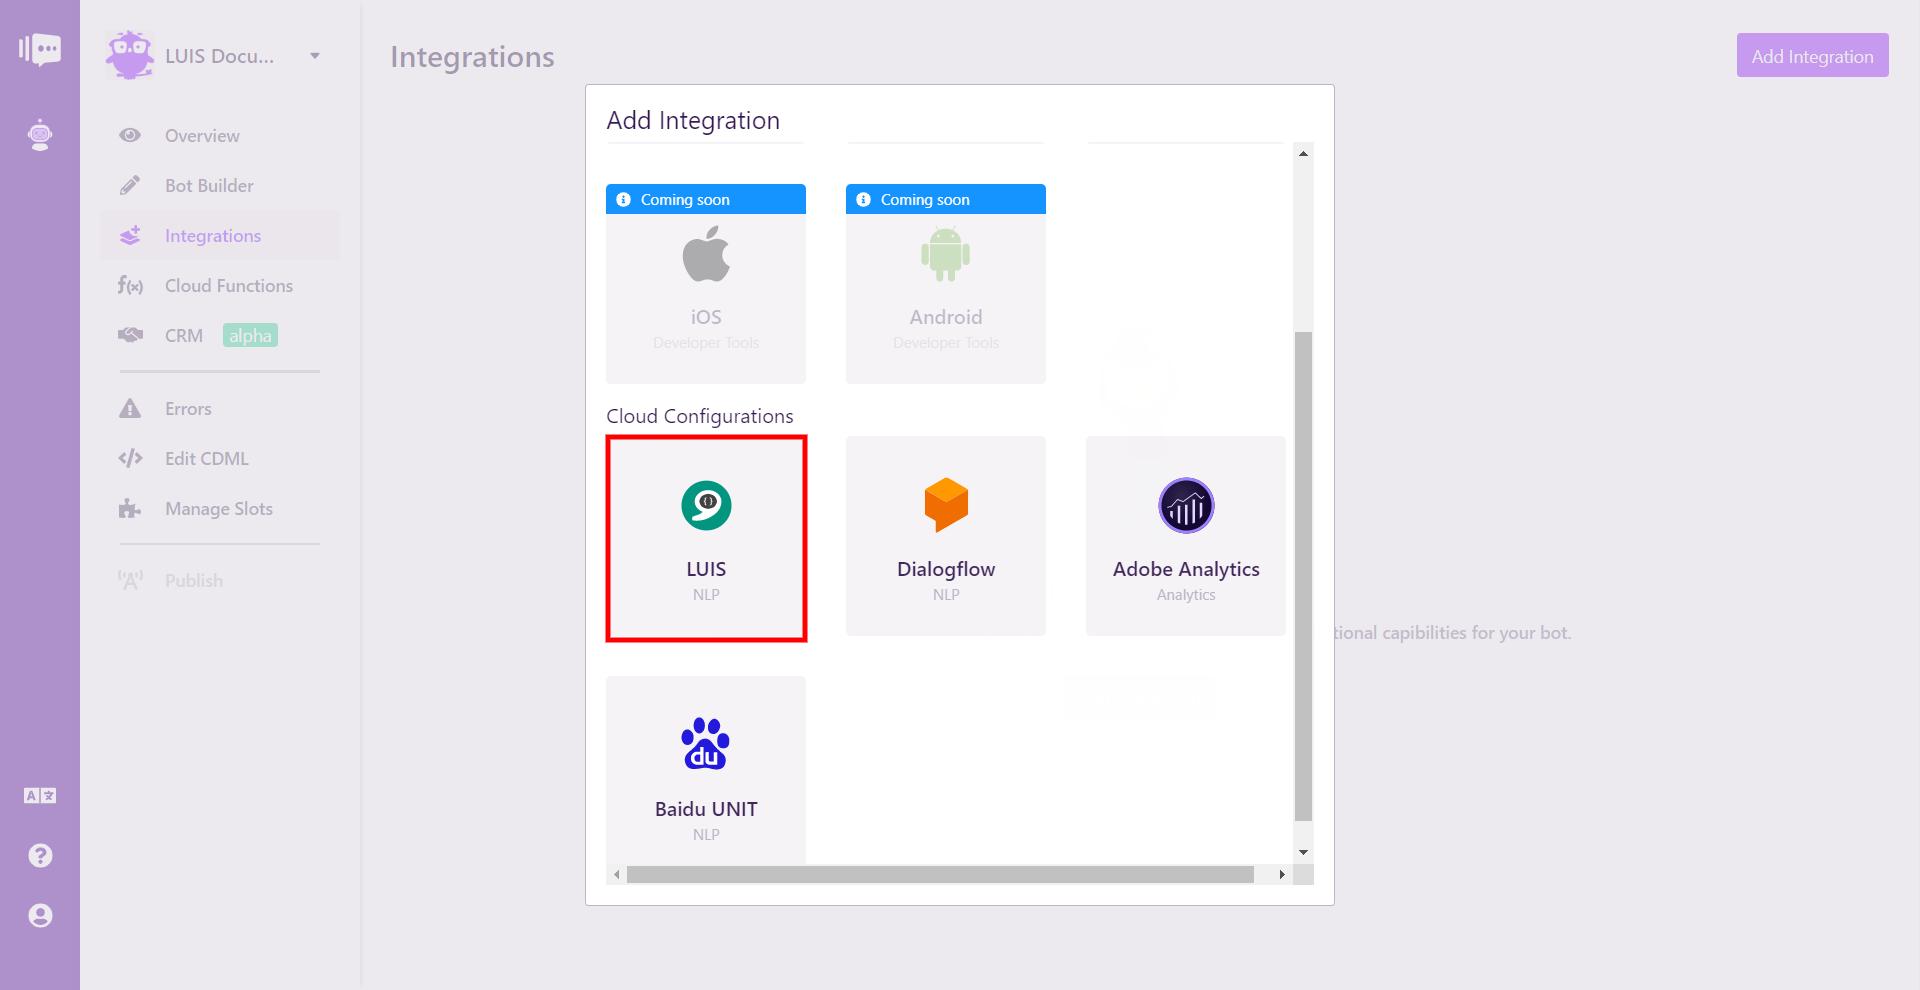Click the Coming soon info icon on Android

coord(863,200)
